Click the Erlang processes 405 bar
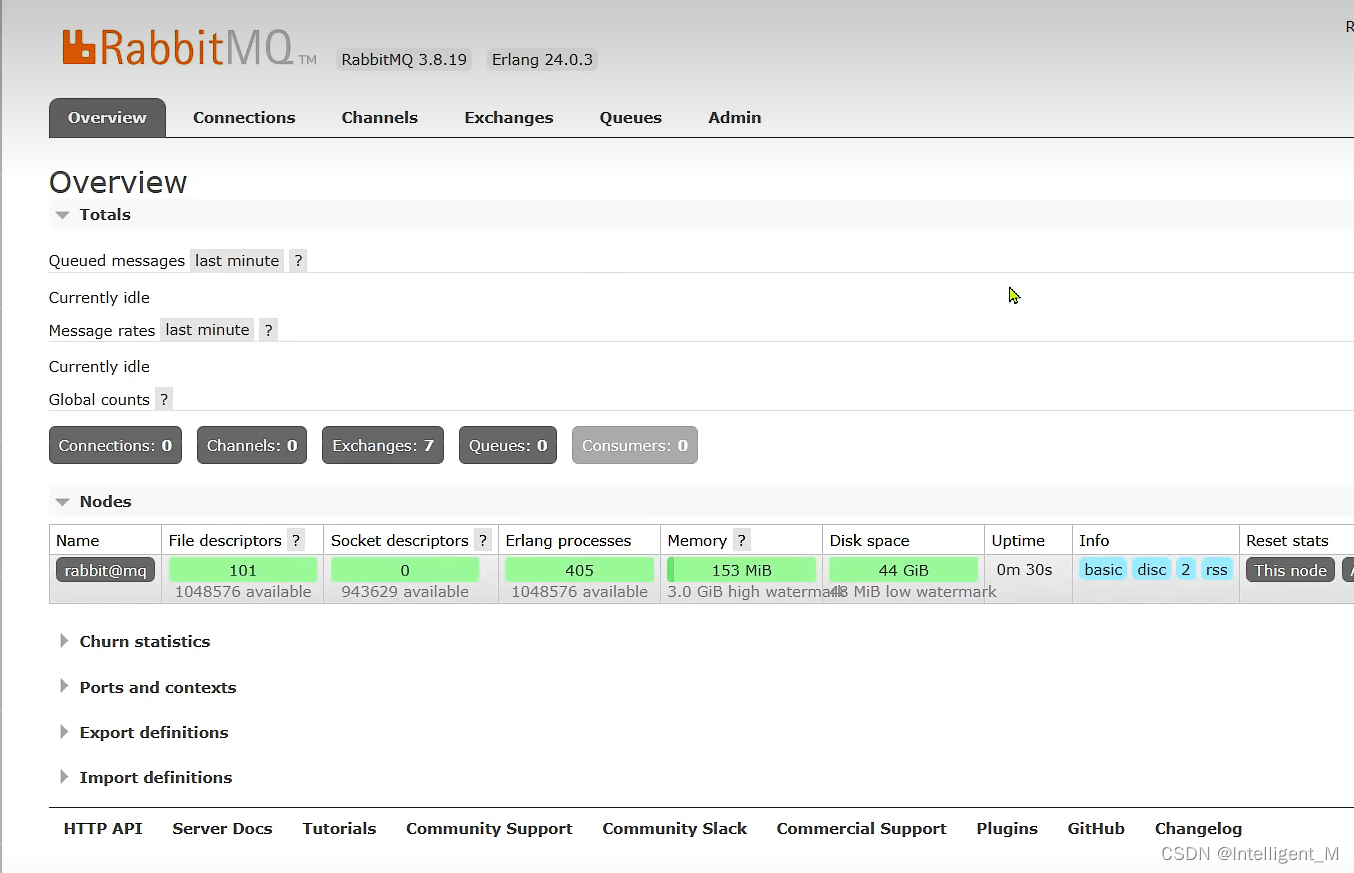 click(x=579, y=570)
